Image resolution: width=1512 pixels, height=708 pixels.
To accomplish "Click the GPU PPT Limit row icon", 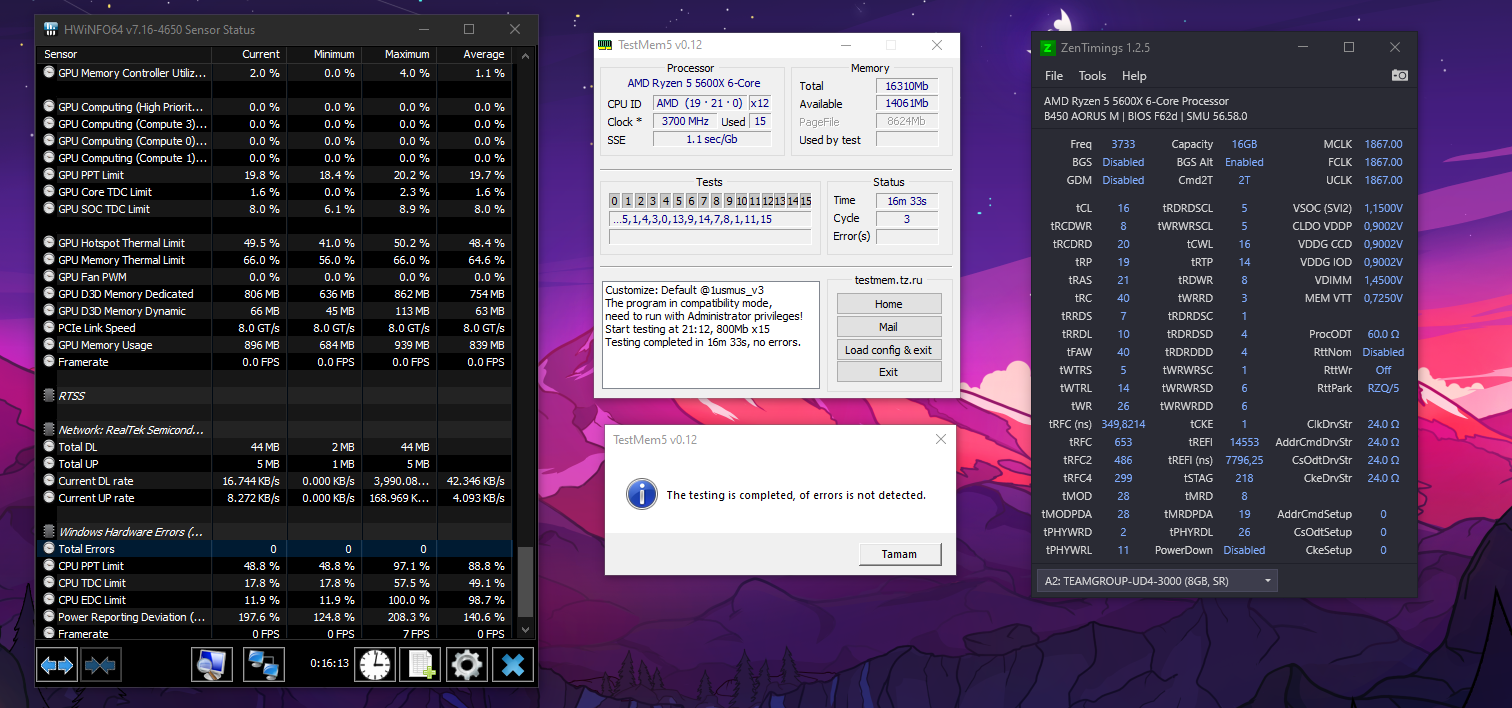I will [x=50, y=175].
